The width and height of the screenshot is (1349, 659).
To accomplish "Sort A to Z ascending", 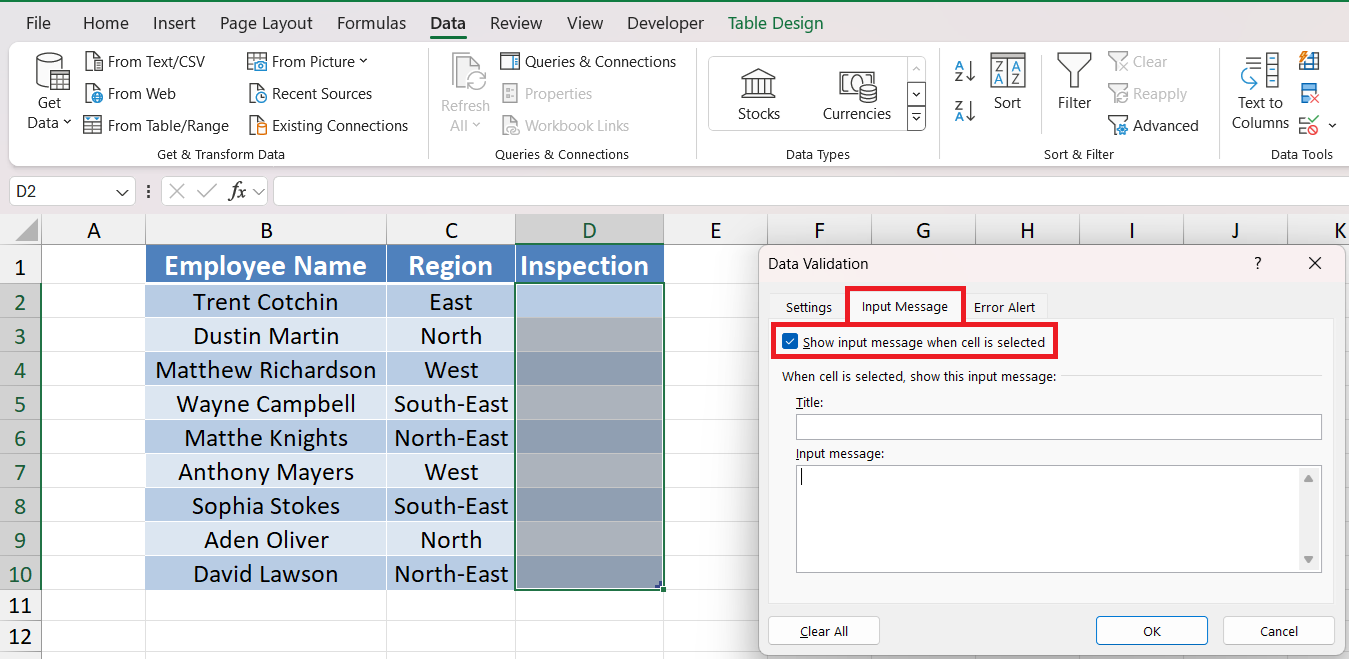I will tap(965, 70).
